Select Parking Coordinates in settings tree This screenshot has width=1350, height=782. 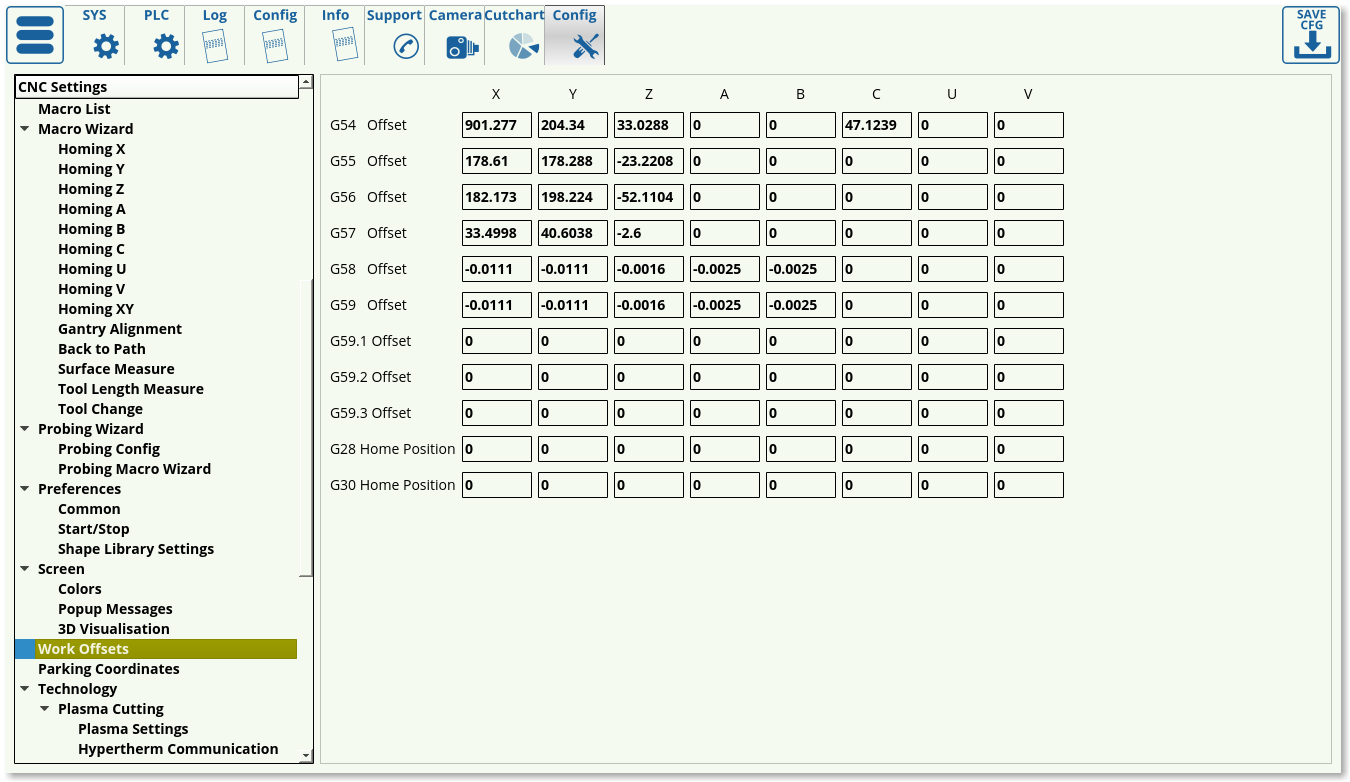coord(108,669)
